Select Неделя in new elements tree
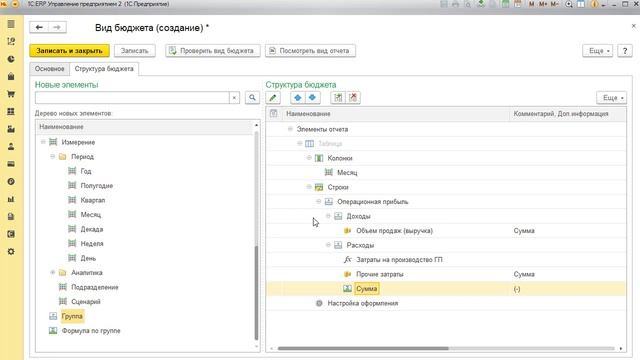This screenshot has width=640, height=360. [x=92, y=243]
